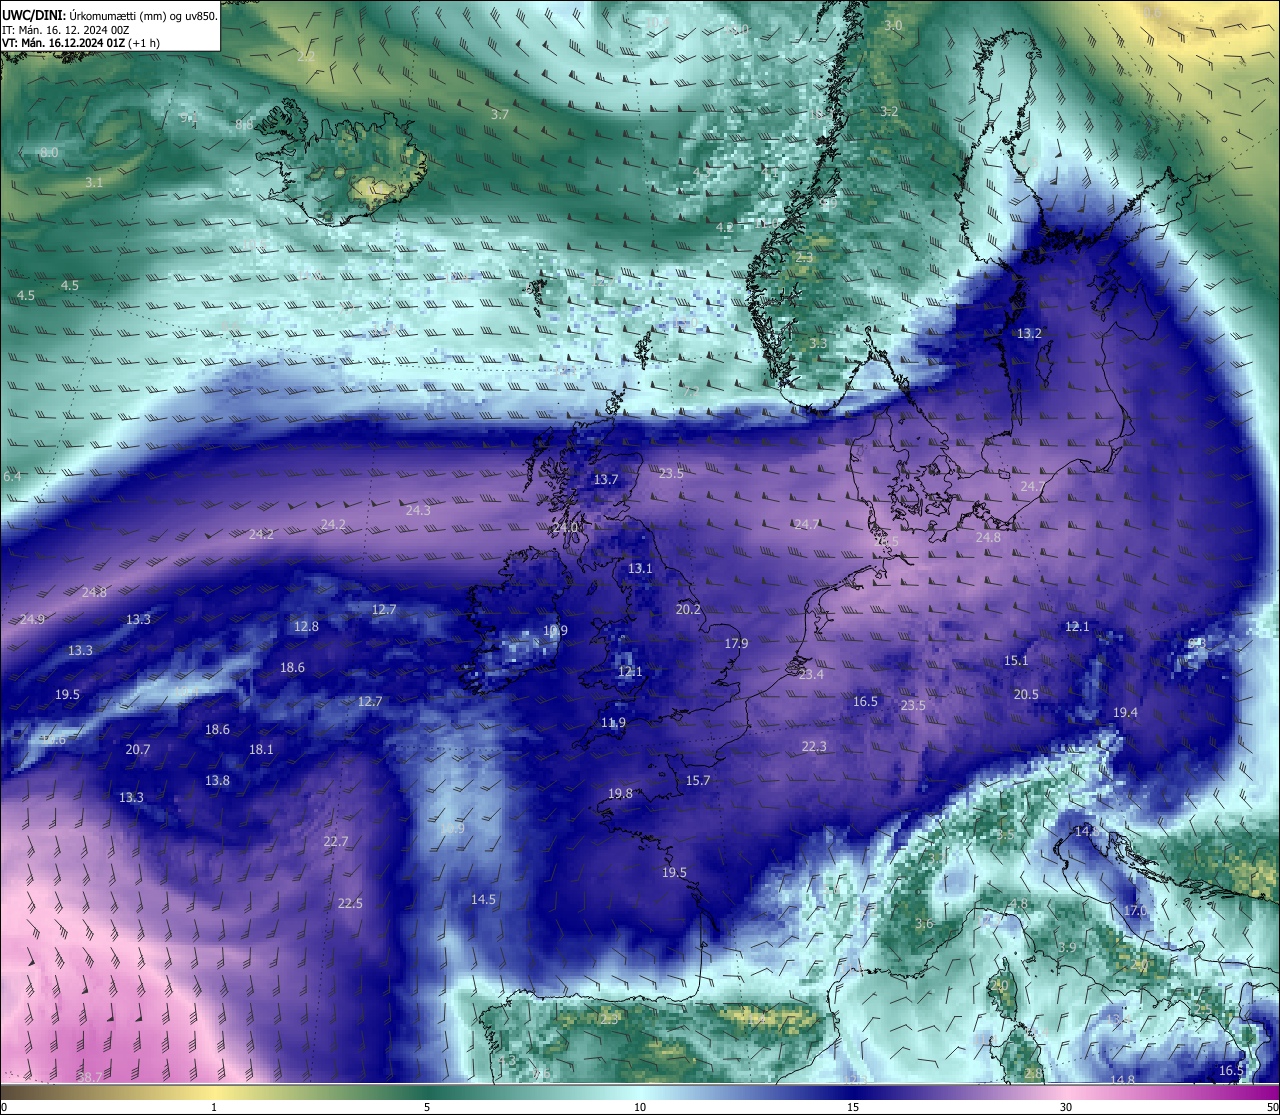Click the 20.7 value on the map
This screenshot has height=1115, width=1280.
[x=138, y=749]
